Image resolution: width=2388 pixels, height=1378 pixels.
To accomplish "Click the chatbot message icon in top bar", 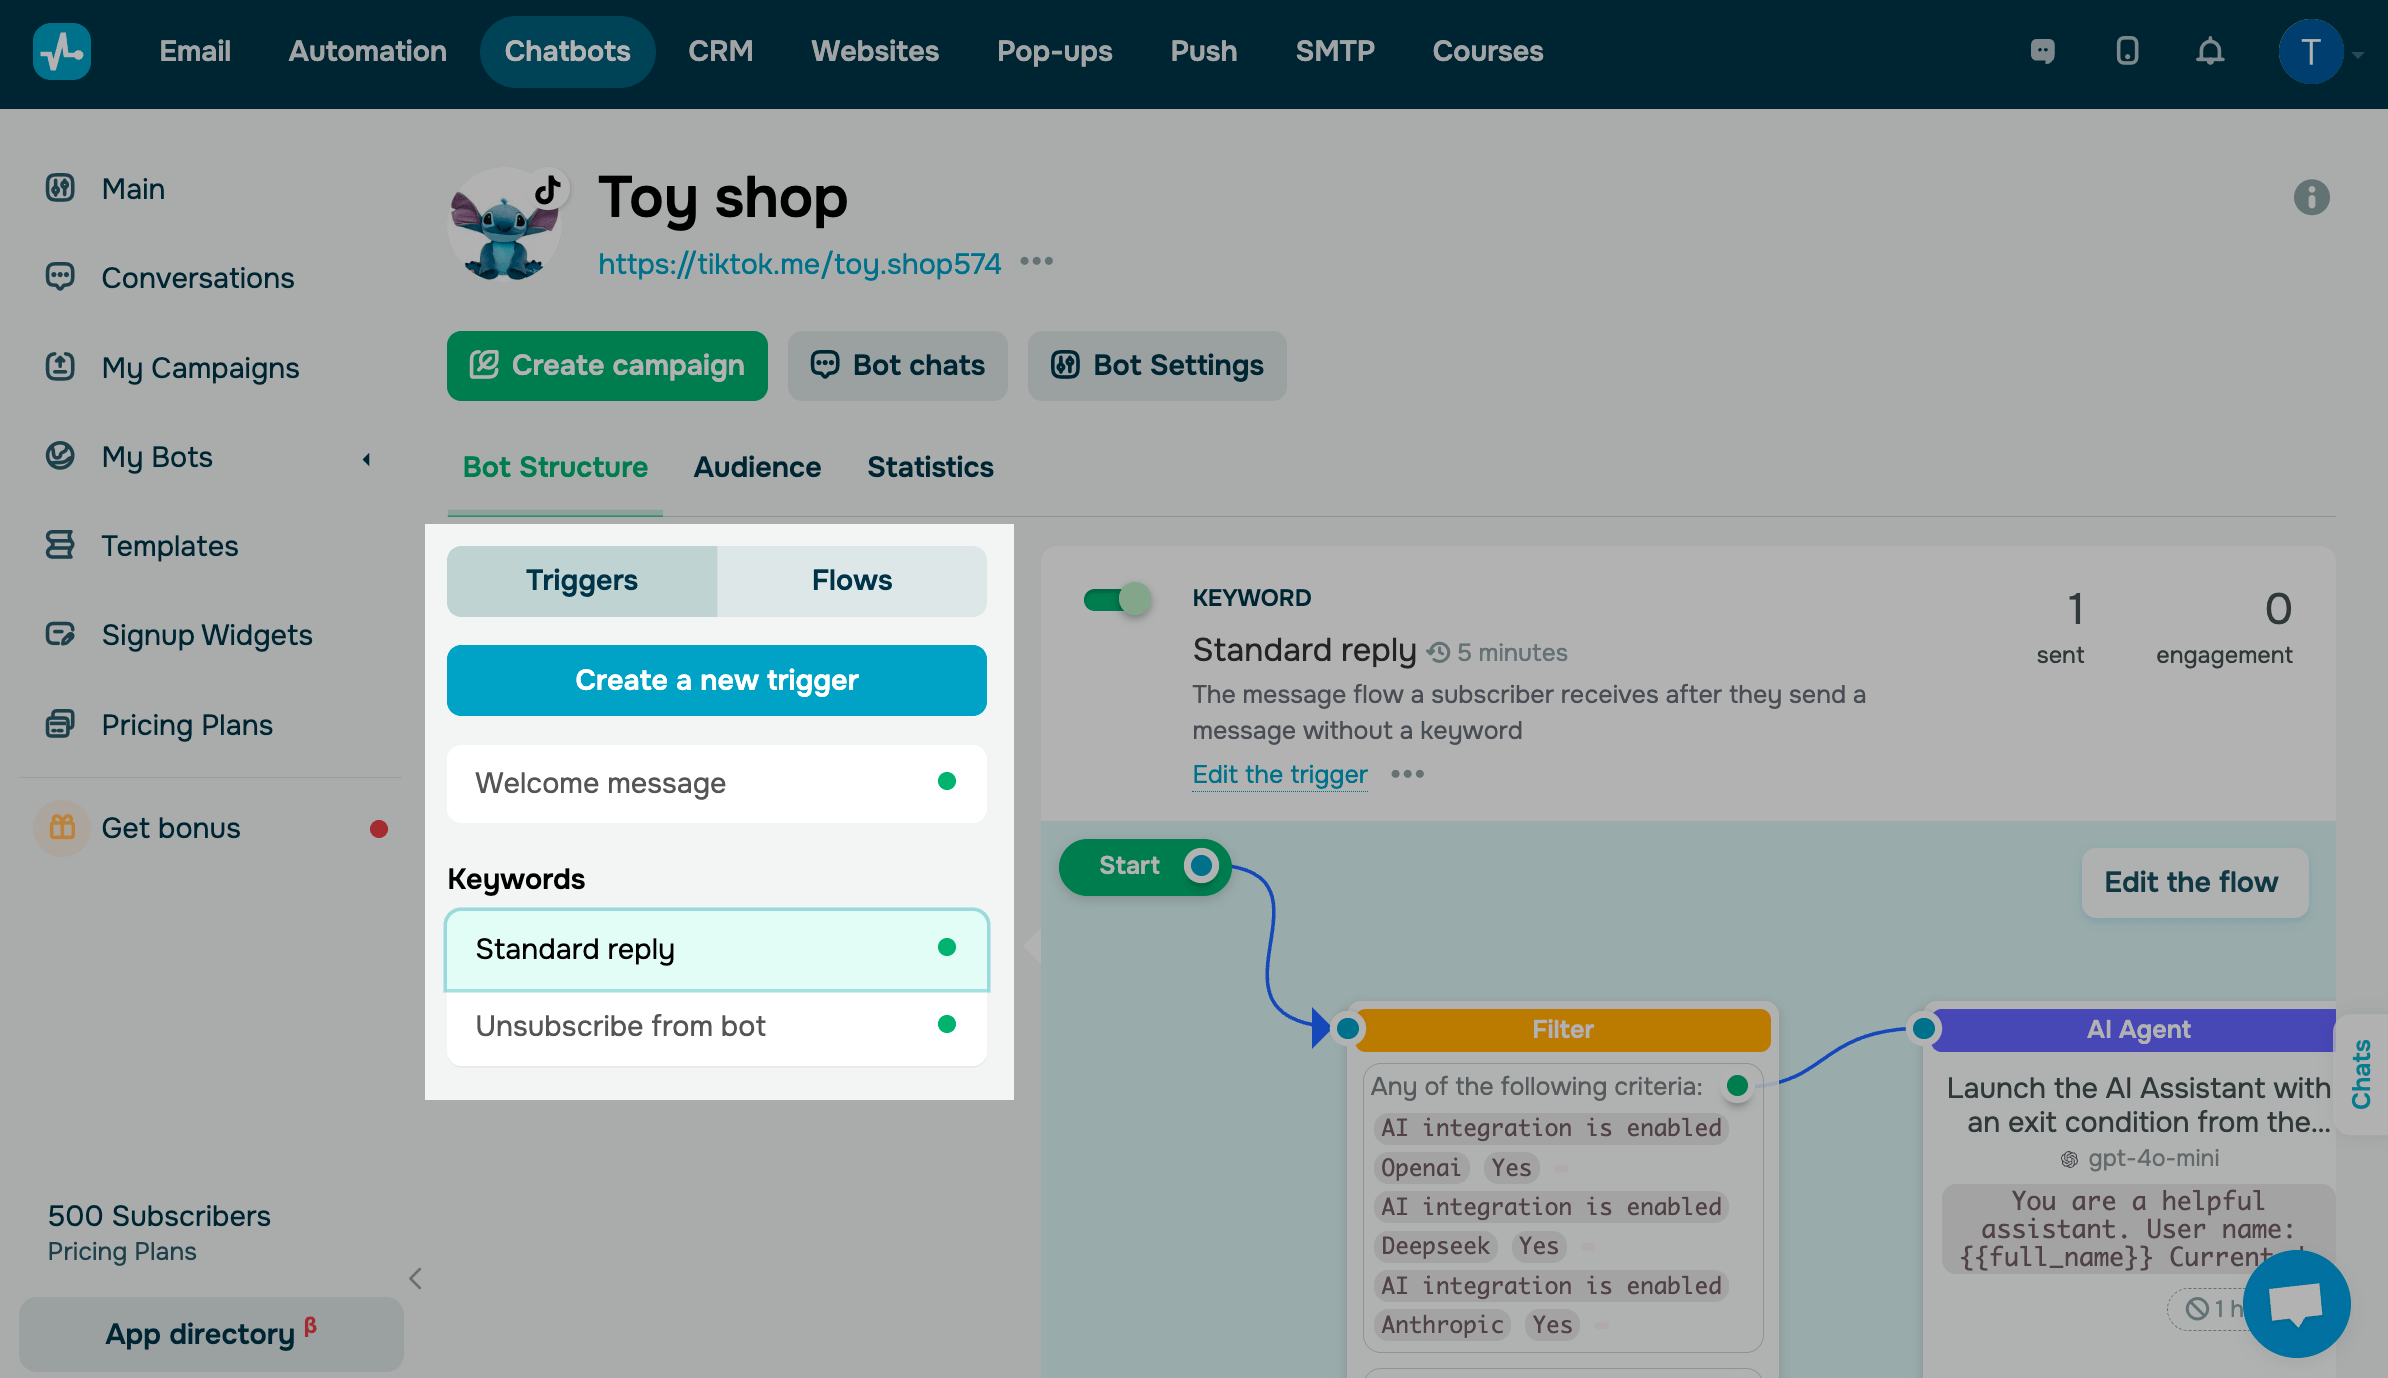I will pyautogui.click(x=2043, y=51).
